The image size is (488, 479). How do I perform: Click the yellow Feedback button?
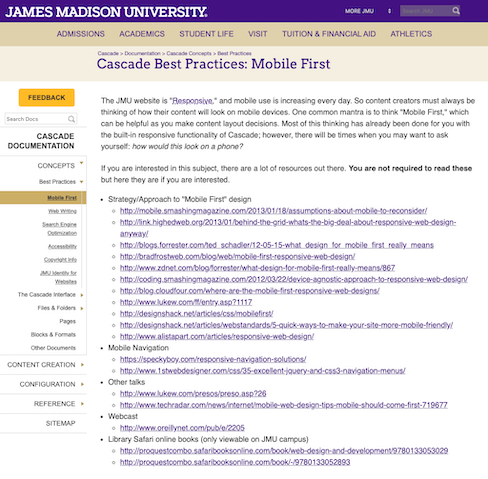pos(47,98)
